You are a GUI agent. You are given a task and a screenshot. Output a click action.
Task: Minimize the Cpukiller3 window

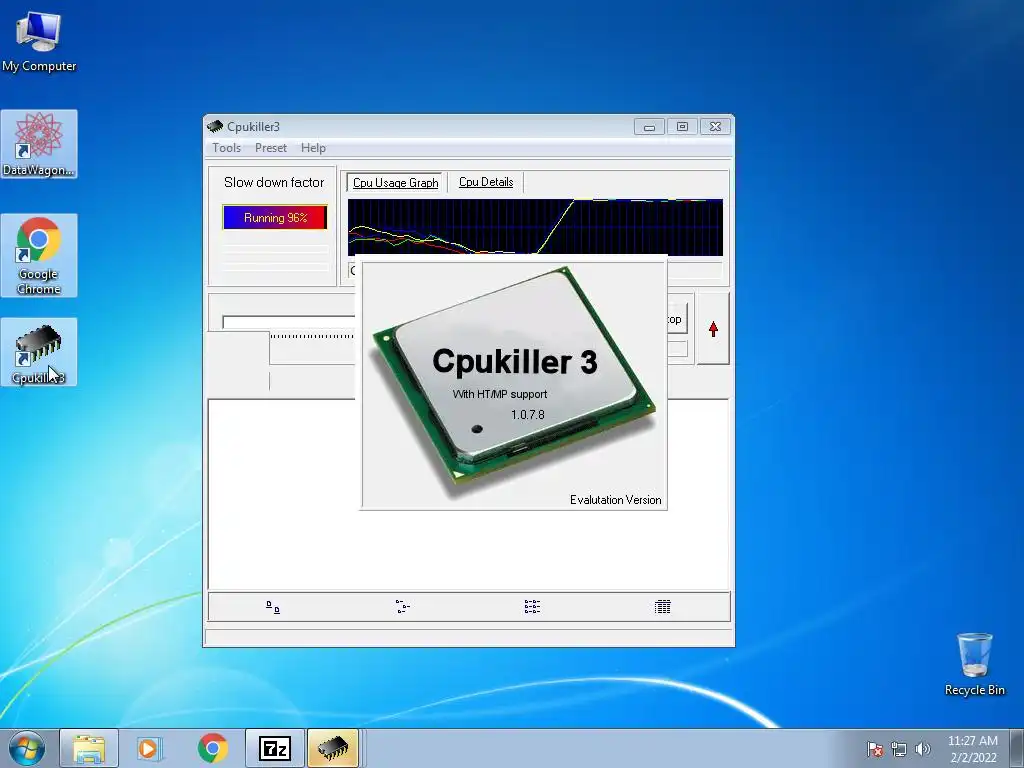pyautogui.click(x=649, y=127)
